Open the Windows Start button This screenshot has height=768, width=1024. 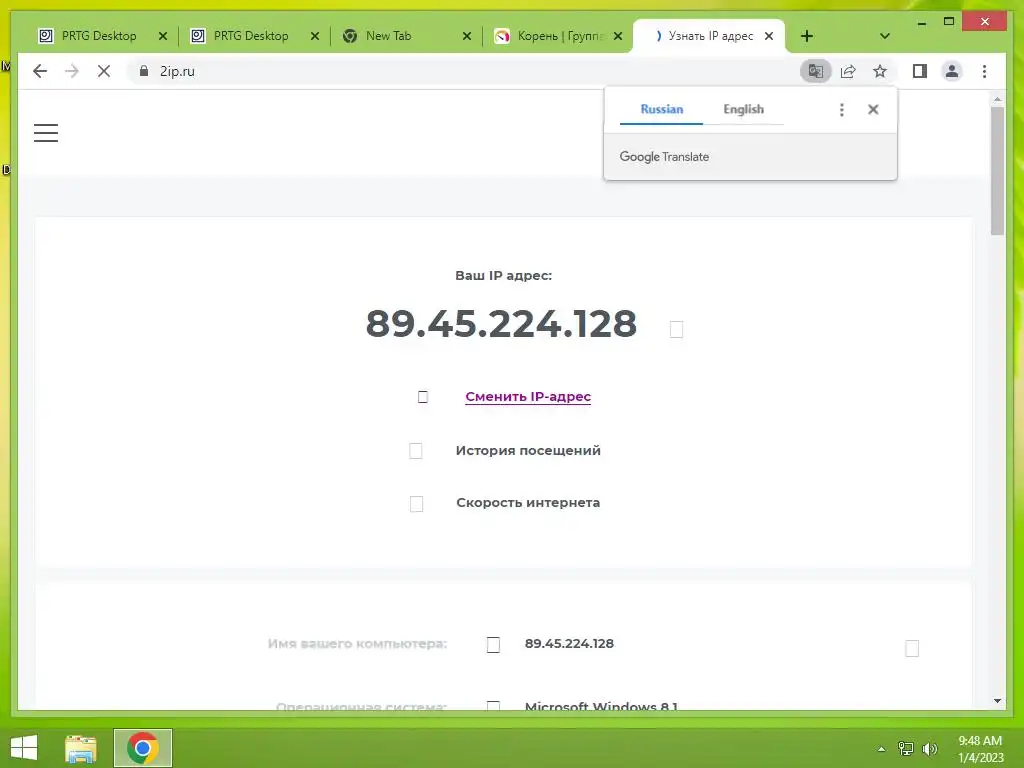[24, 748]
